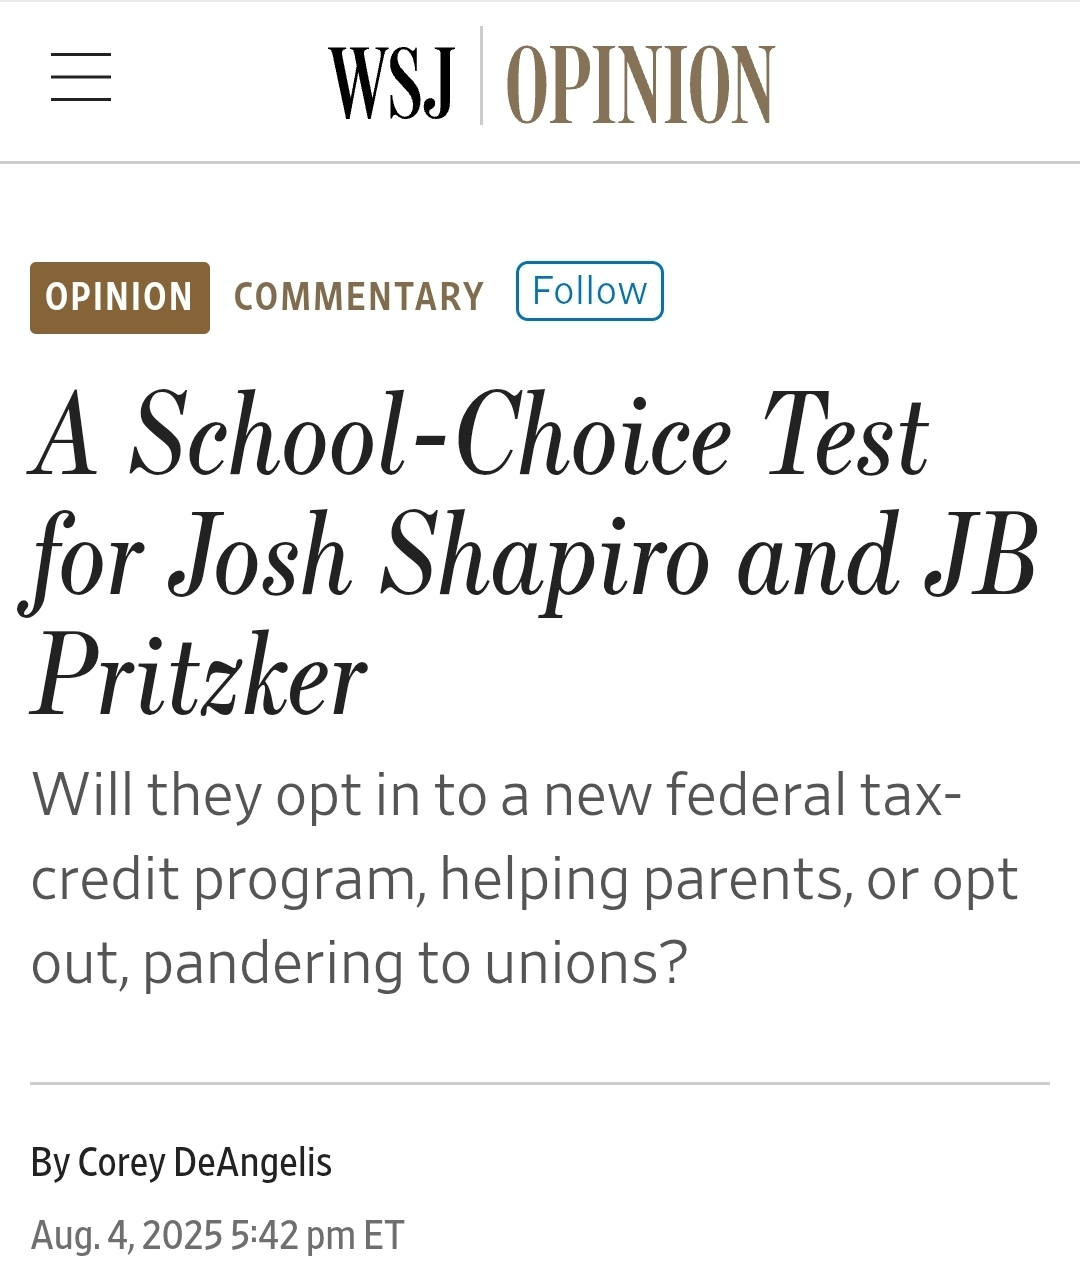Open the COMMENTARY section link
The width and height of the screenshot is (1080, 1267).
tap(358, 297)
